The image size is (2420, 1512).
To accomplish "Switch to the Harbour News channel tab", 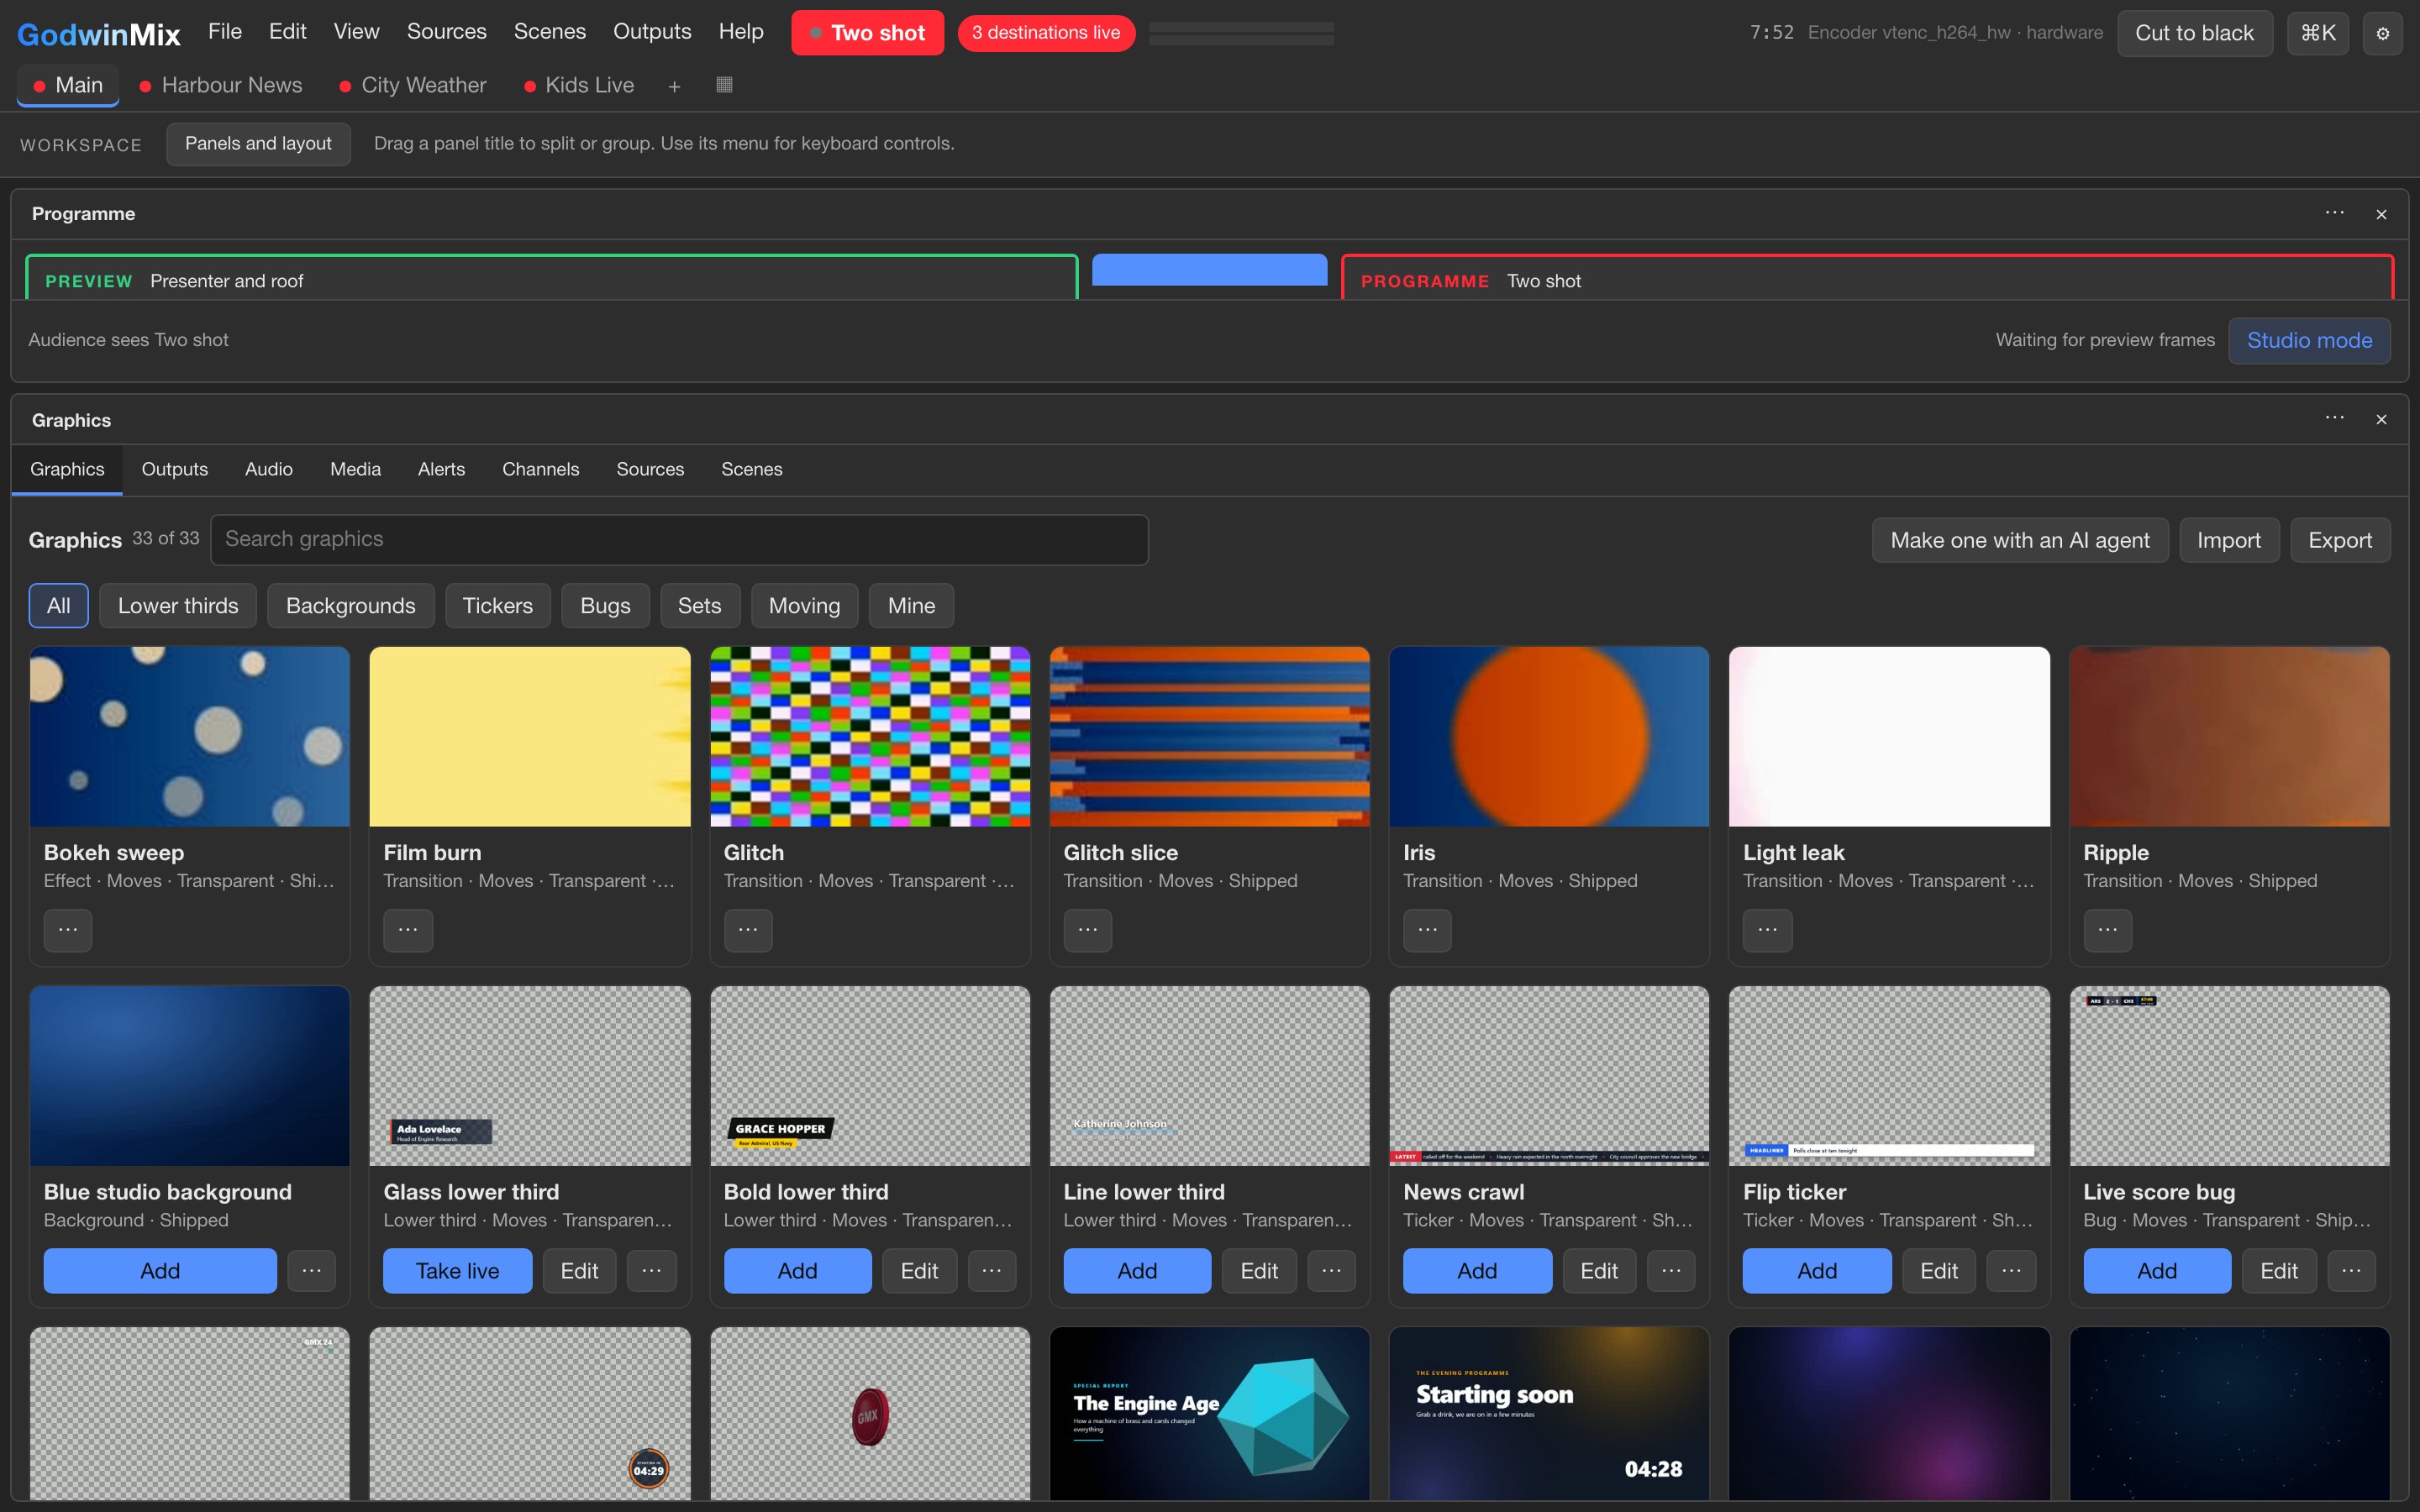I will (221, 86).
